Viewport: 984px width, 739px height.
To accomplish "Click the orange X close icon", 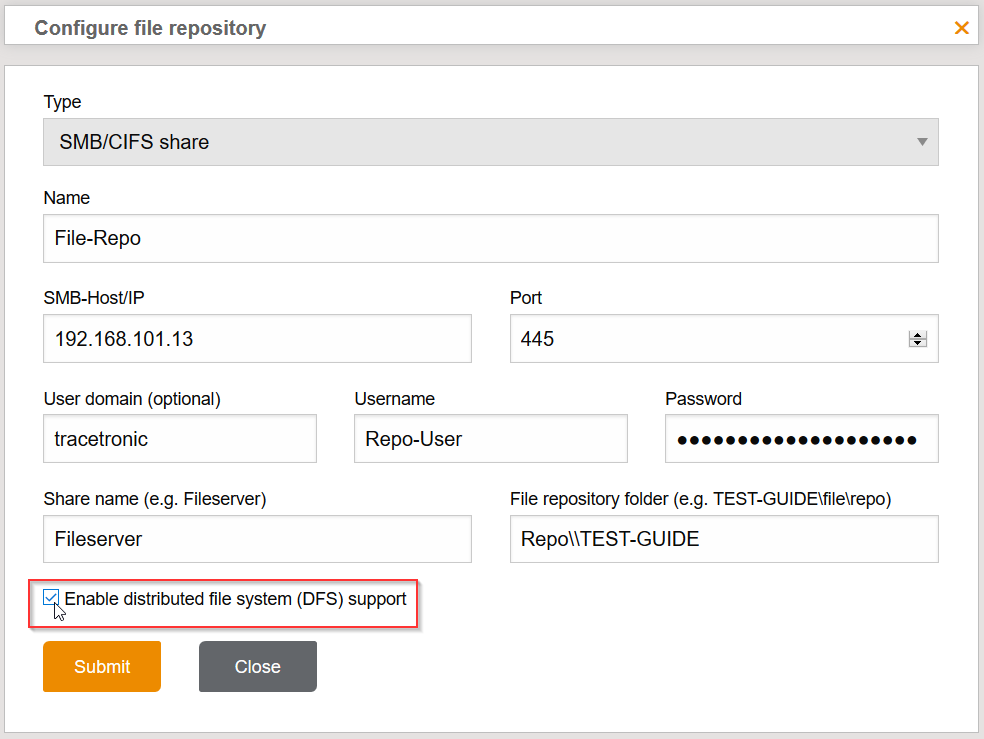I will click(962, 27).
